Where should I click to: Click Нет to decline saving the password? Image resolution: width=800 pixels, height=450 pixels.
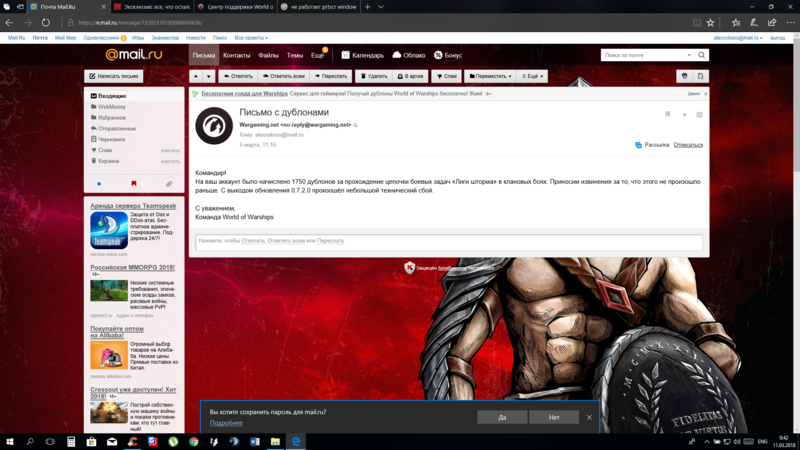(554, 417)
